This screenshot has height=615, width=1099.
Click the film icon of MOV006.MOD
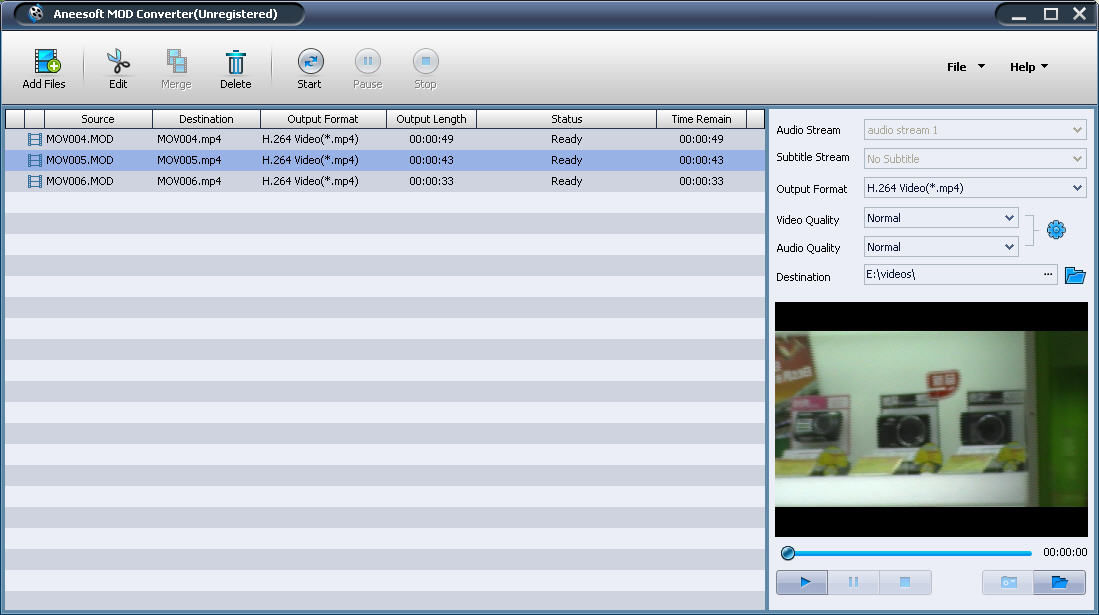[x=34, y=182]
